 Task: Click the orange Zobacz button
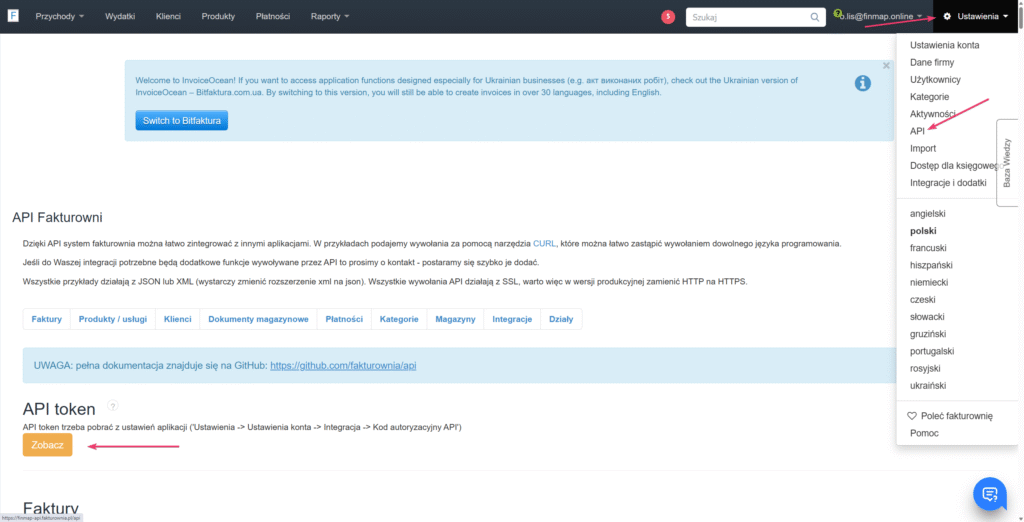48,445
